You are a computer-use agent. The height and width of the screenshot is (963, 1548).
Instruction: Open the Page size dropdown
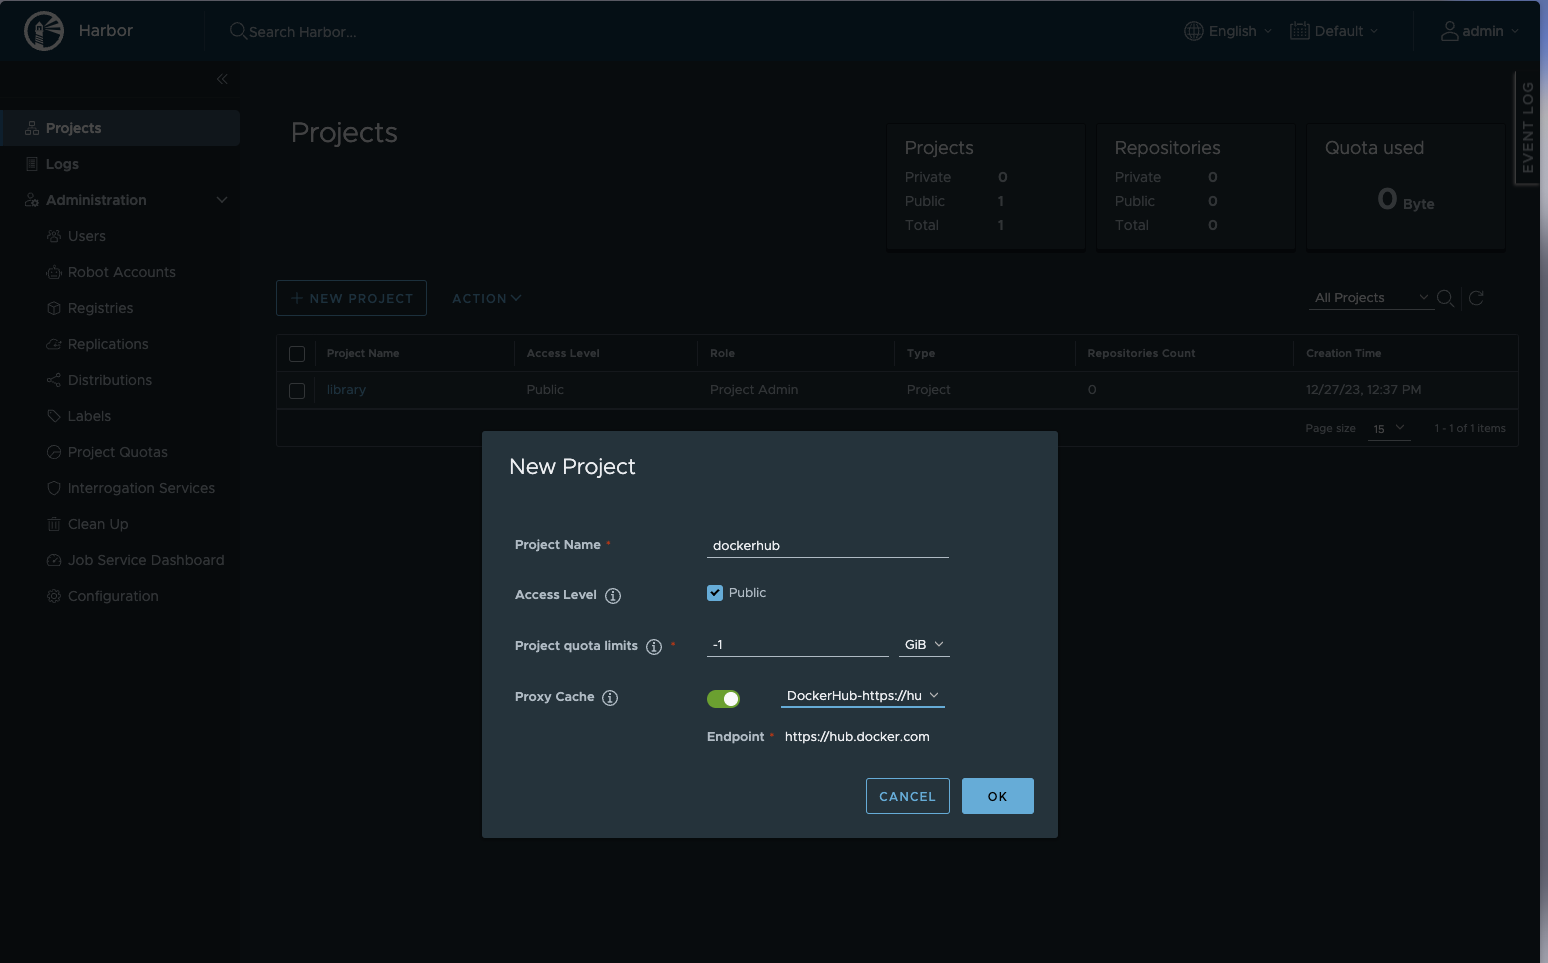(x=1389, y=428)
